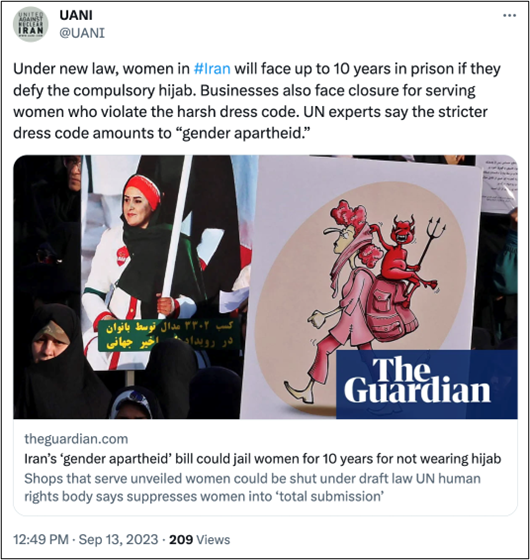Image resolution: width=530 pixels, height=560 pixels.
Task: Open the three-dot more options menu
Action: (x=509, y=15)
